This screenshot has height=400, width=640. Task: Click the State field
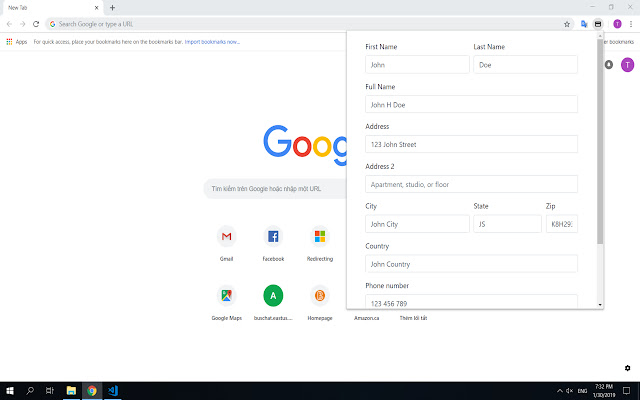(507, 224)
